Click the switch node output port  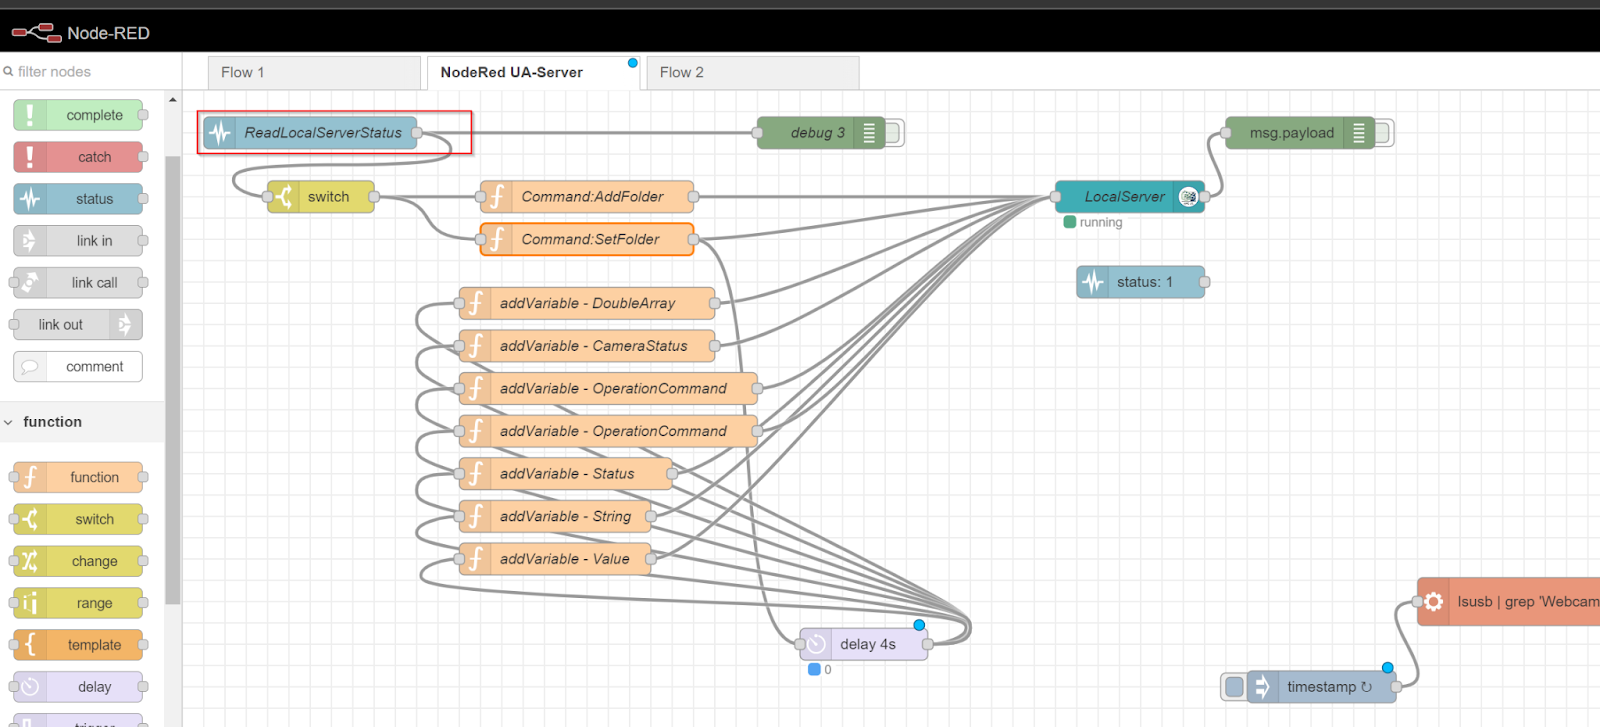(x=374, y=197)
